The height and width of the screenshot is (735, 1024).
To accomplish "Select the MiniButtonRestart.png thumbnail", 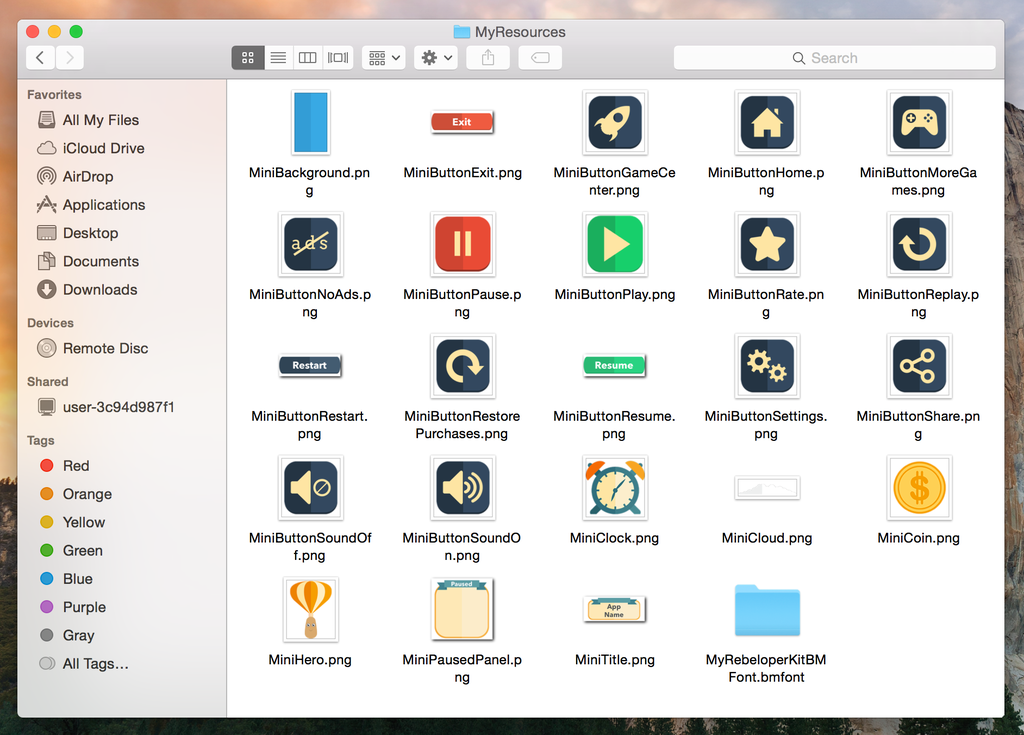I will (x=310, y=365).
